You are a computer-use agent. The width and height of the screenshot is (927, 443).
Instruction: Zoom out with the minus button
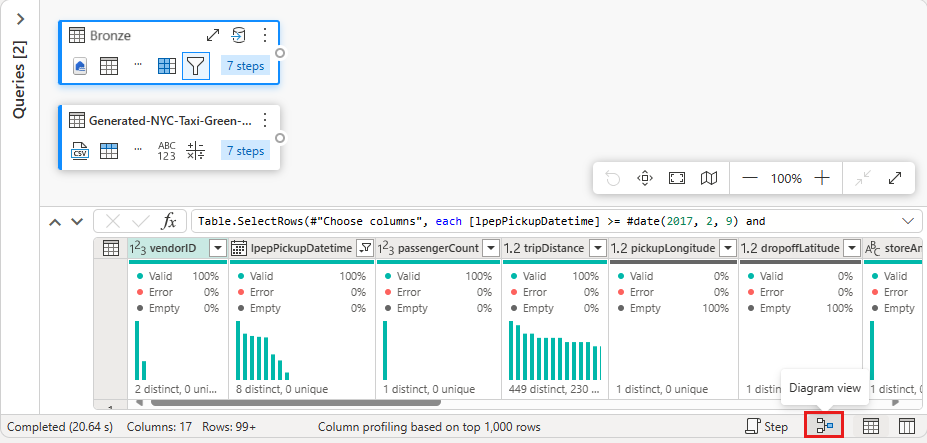click(750, 178)
